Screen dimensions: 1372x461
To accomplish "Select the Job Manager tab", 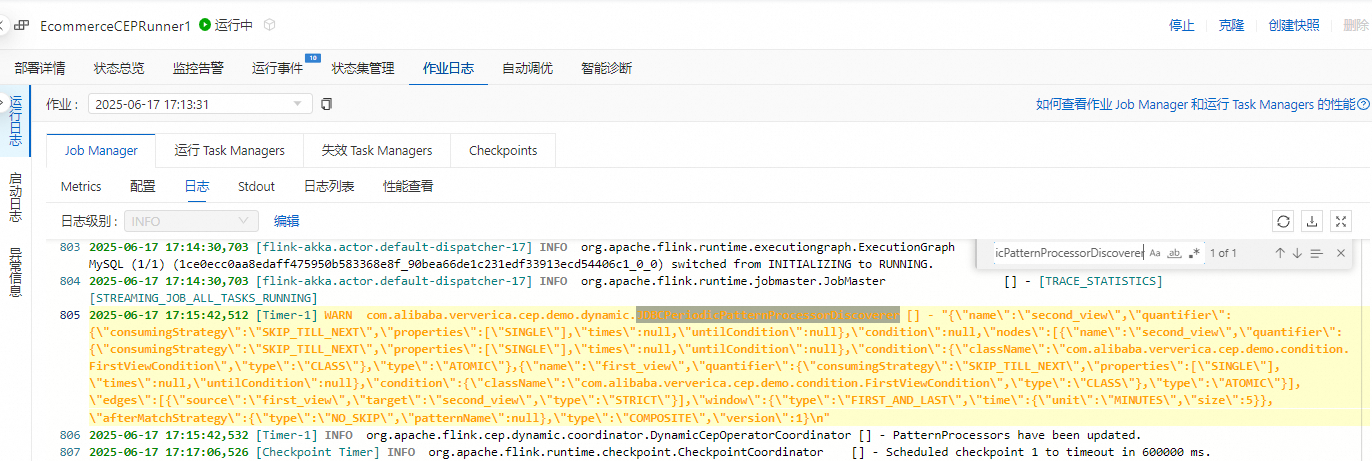I will pos(101,150).
